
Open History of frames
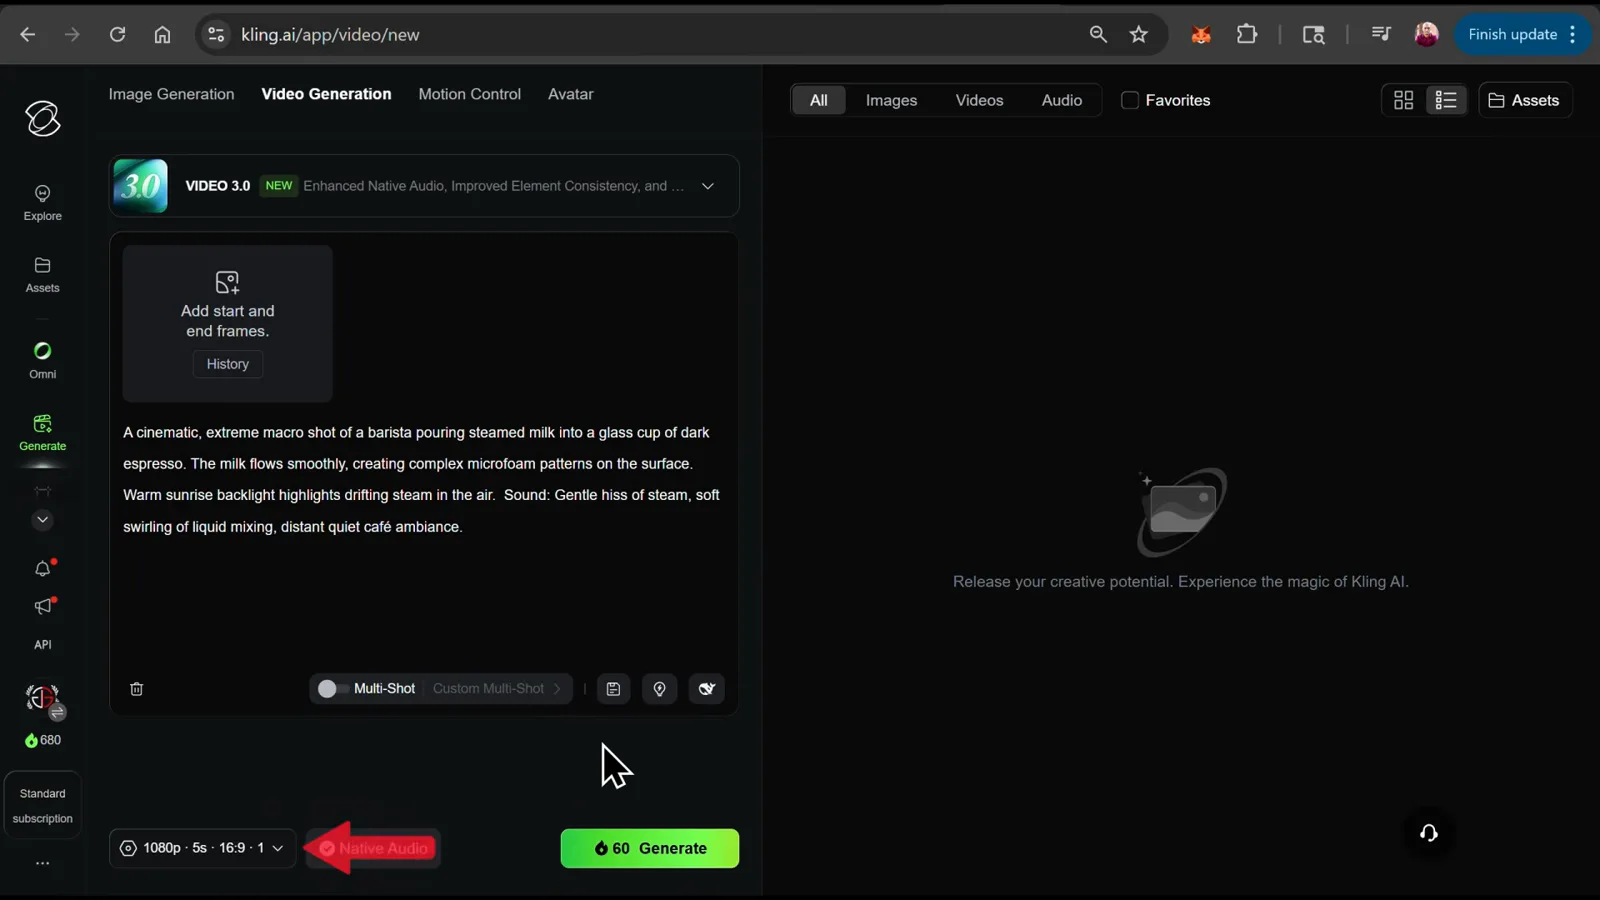tap(228, 364)
